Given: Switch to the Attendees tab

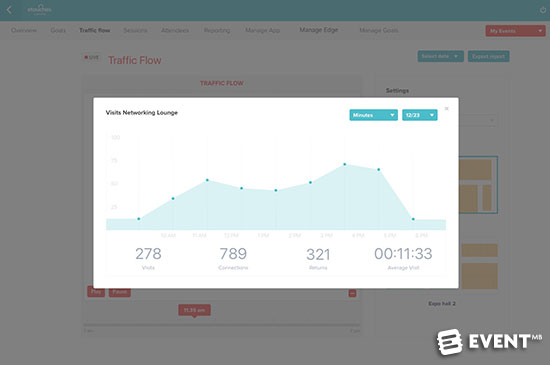Looking at the screenshot, I should [175, 31].
